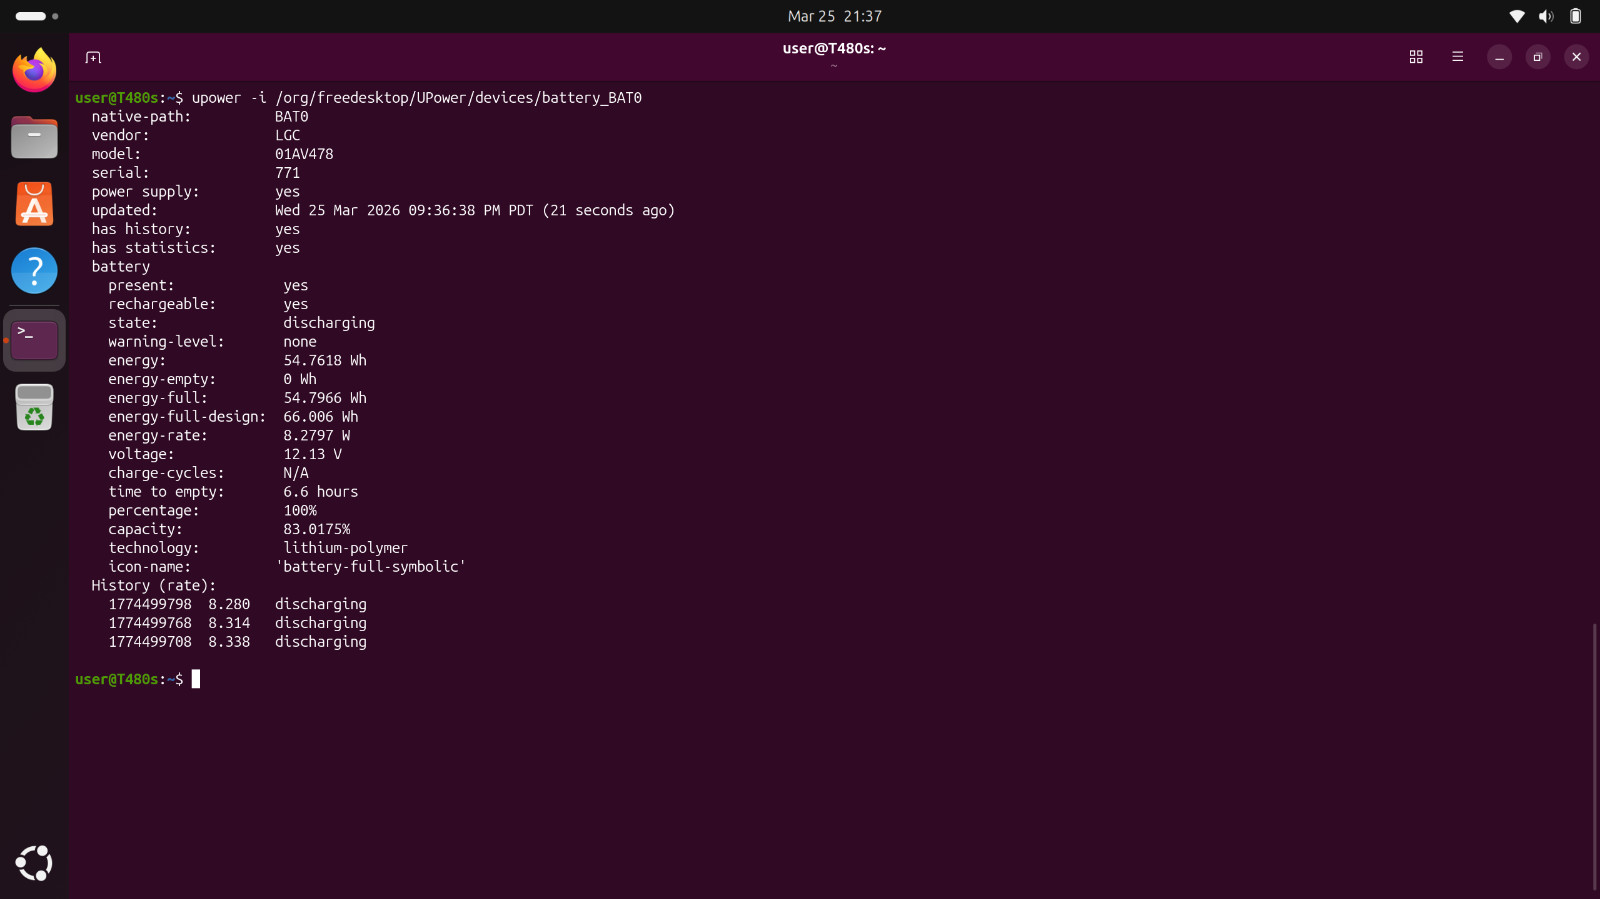Click the terminal scrollbar
The height and width of the screenshot is (899, 1600).
[1594, 756]
